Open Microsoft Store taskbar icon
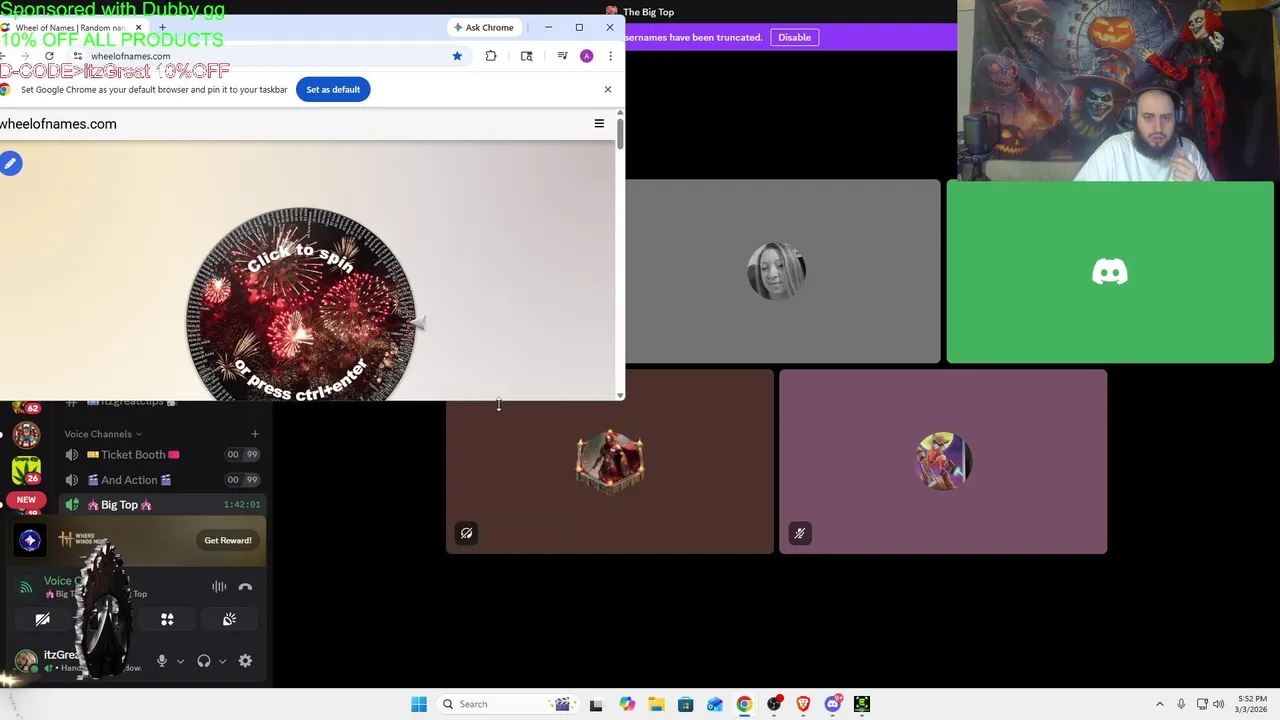Viewport: 1280px width, 720px height. [x=685, y=704]
